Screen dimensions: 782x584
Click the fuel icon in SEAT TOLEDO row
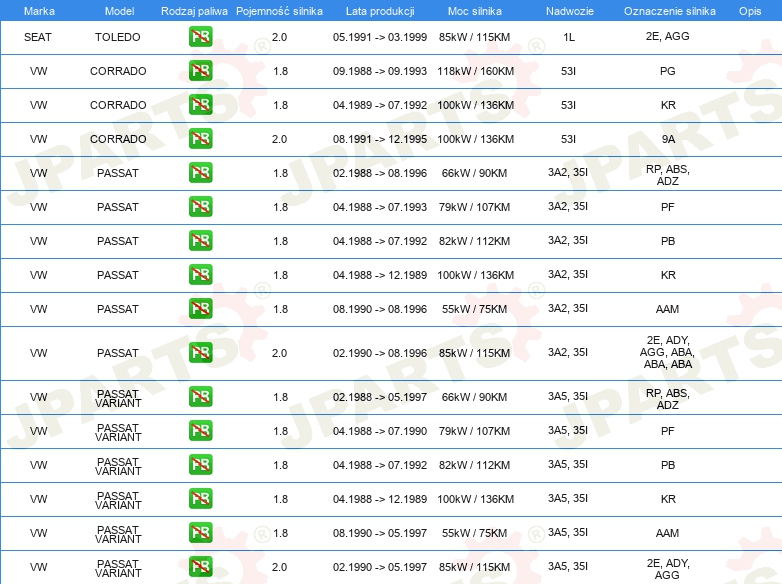tap(200, 37)
